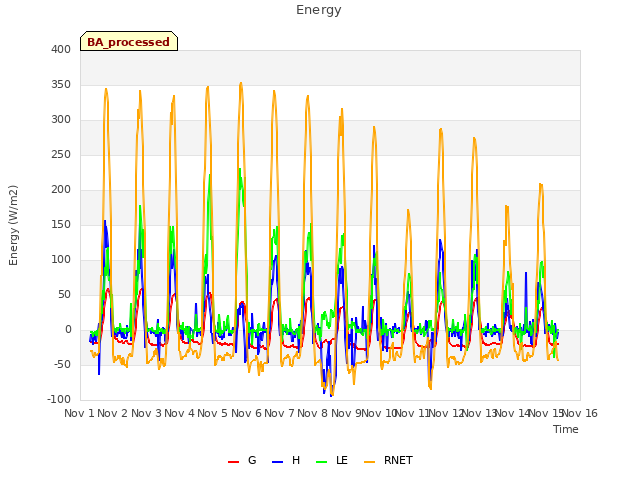The image size is (640, 480).
Task: Click the Nov 7 x-axis tick label
Action: [279, 413]
